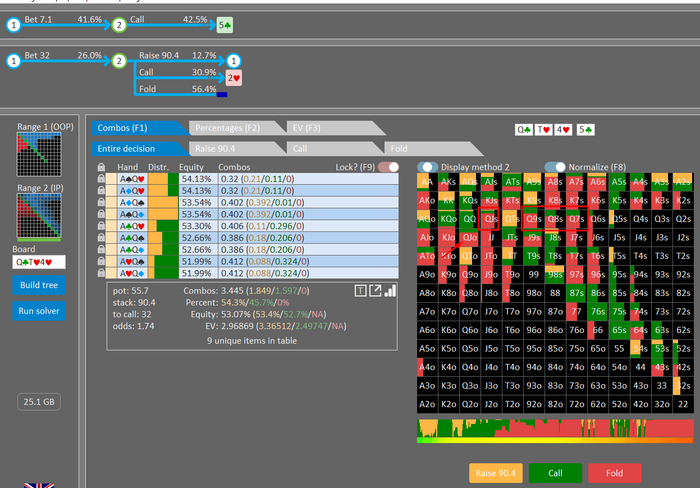This screenshot has height=488, width=700.
Task: Click the 5♣ turn card above the matrix
Action: (585, 129)
